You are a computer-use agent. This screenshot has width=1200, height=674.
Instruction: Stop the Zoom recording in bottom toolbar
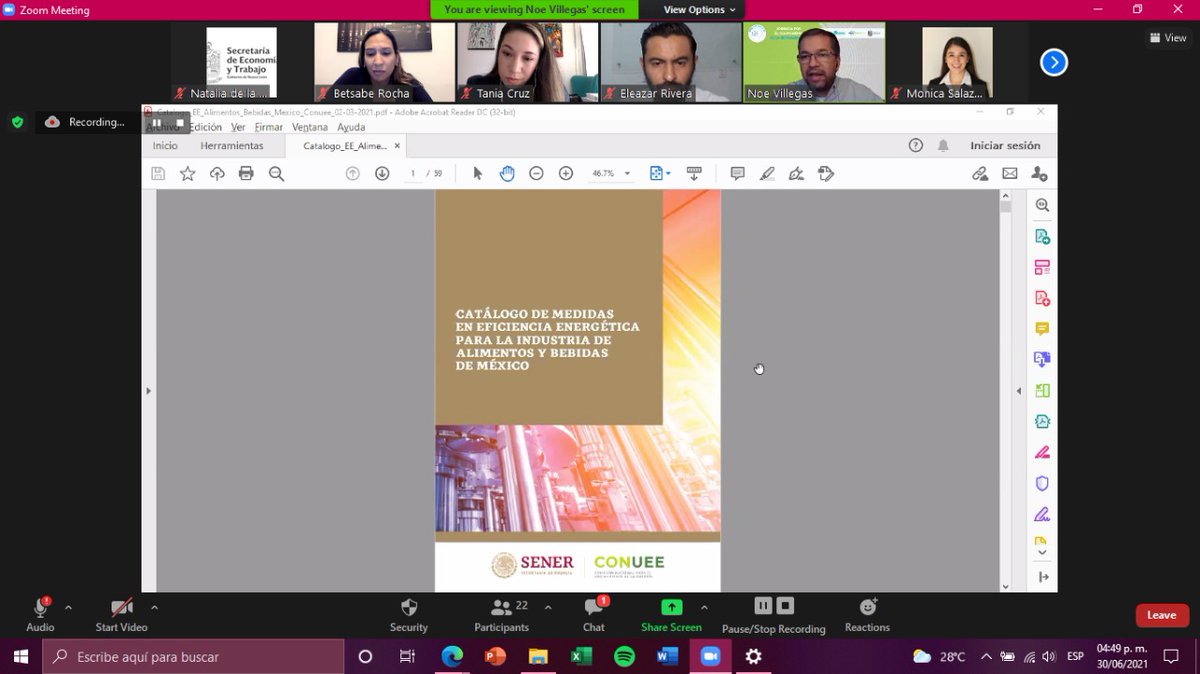(786, 606)
